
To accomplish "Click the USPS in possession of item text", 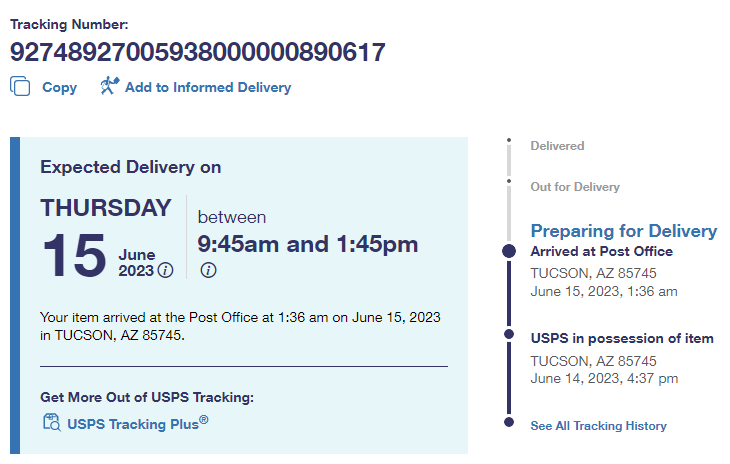I will pyautogui.click(x=622, y=338).
